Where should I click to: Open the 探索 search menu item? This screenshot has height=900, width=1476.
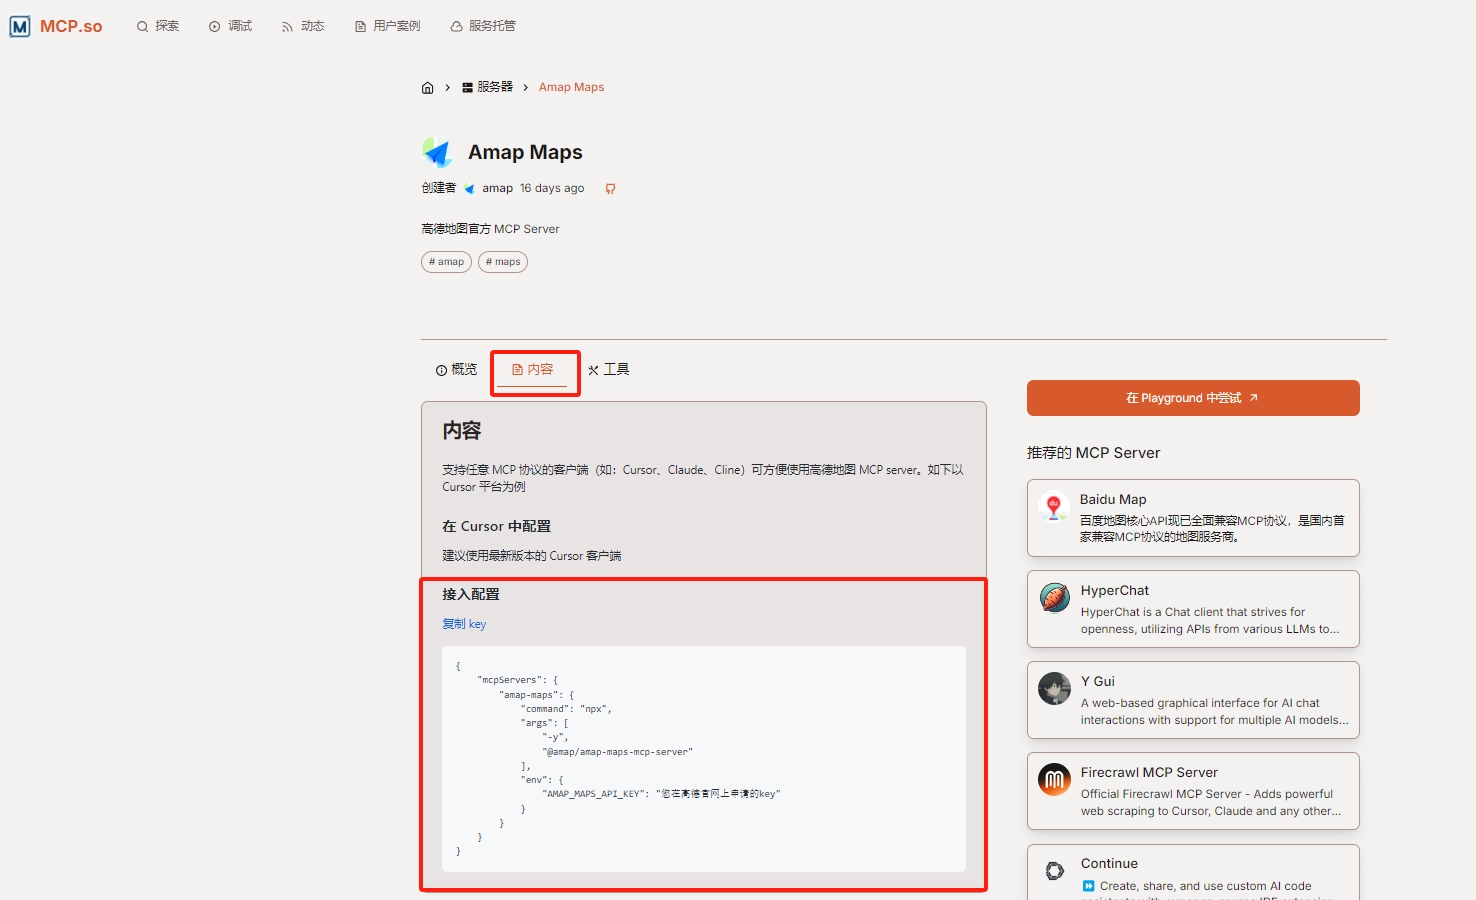[x=158, y=26]
